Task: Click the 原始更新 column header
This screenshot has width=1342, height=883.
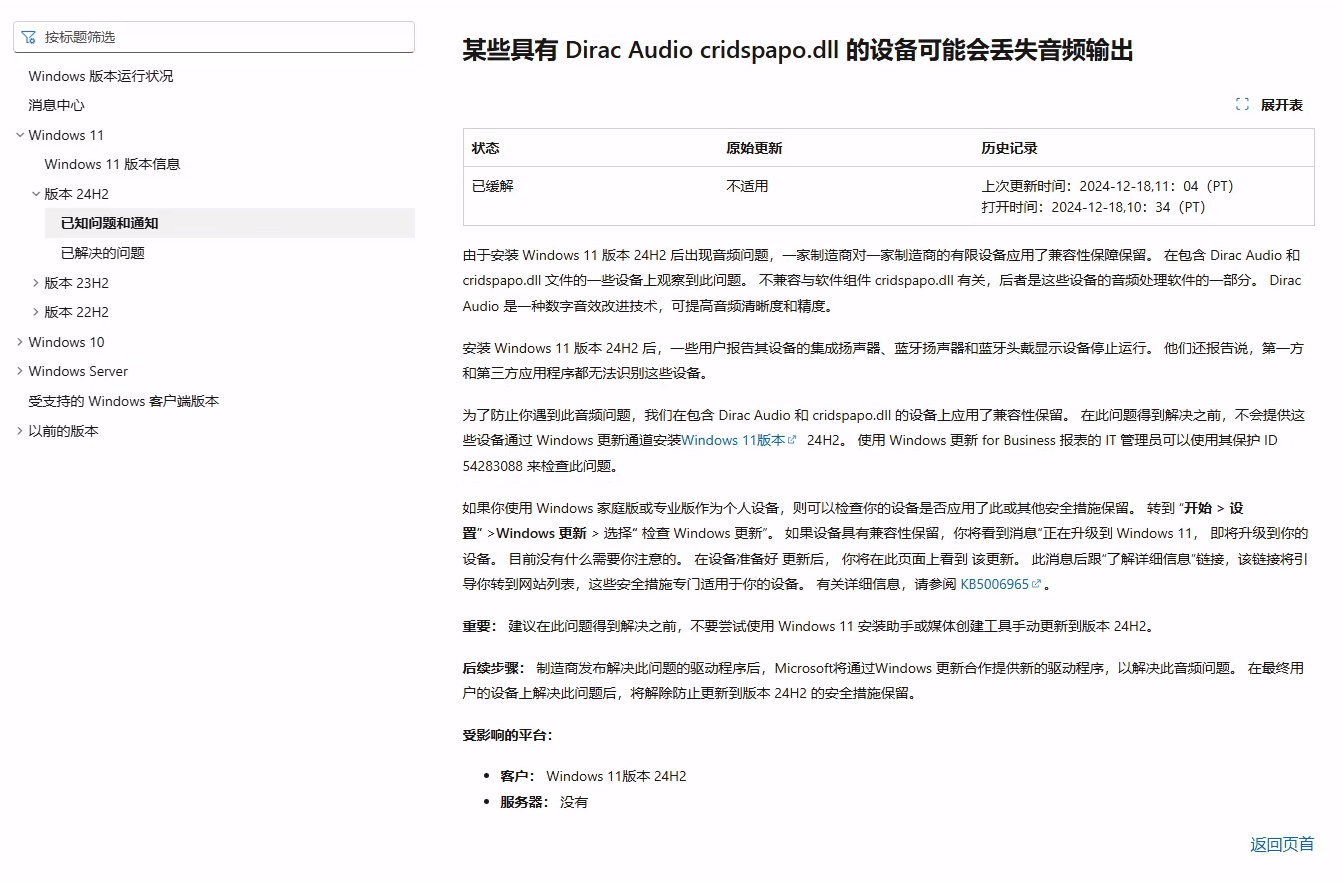Action: 754,148
